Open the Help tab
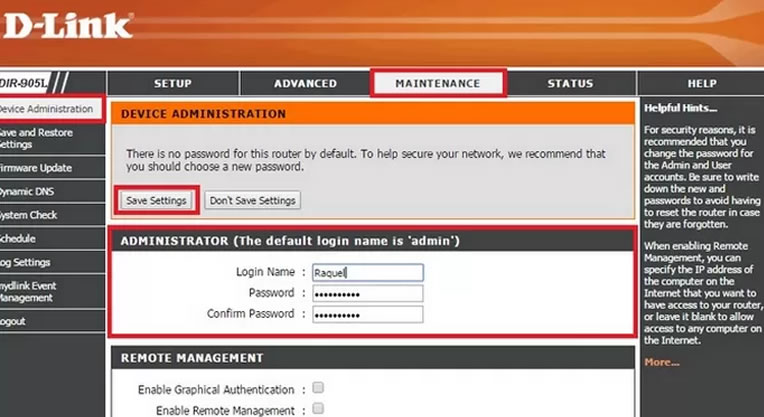Image resolution: width=764 pixels, height=417 pixels. point(702,84)
